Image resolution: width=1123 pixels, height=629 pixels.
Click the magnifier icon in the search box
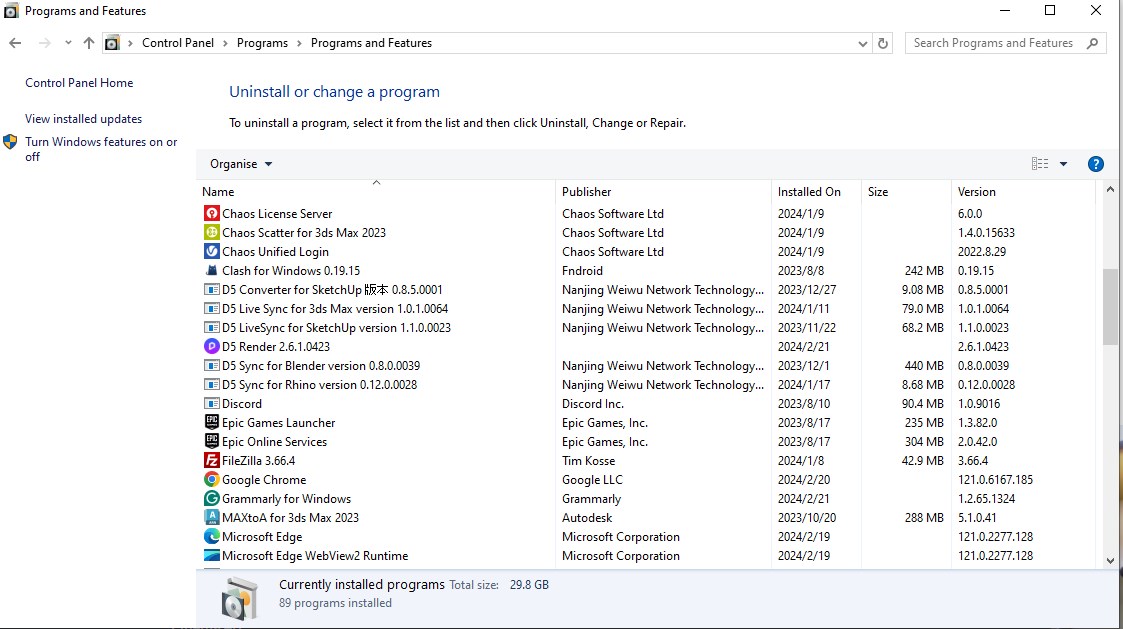coord(1092,43)
